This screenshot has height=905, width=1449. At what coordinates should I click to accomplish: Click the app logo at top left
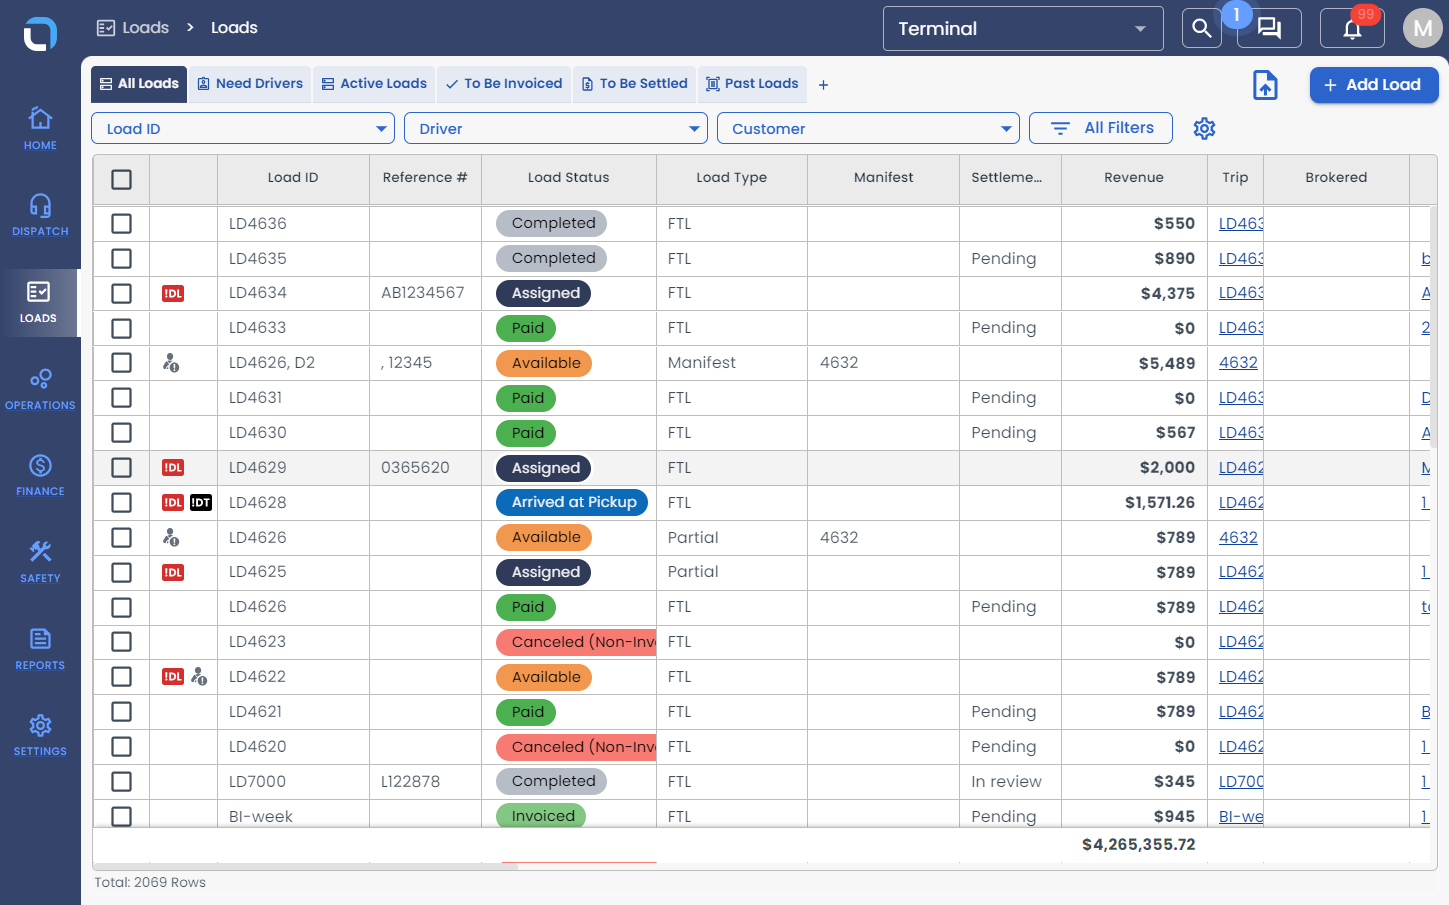(x=40, y=33)
